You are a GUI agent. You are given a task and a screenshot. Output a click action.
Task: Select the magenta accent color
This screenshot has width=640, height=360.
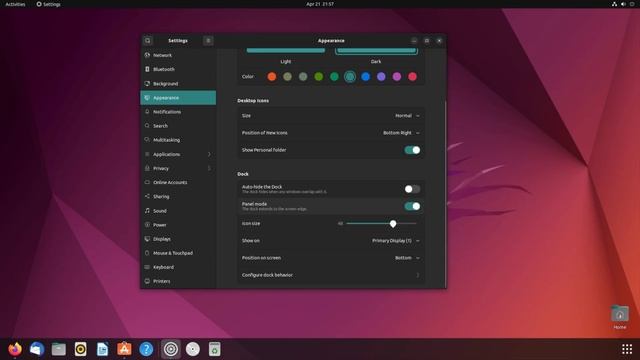click(397, 77)
